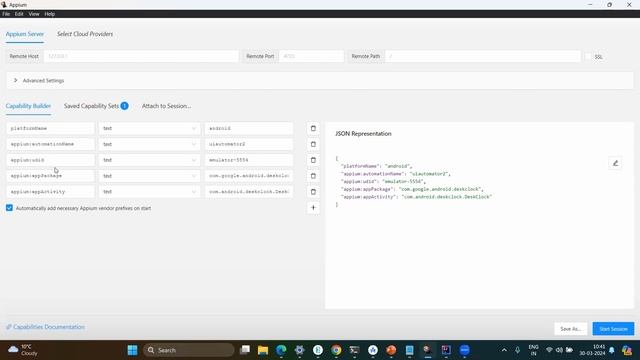Click the value field containing emulator-5554
The height and width of the screenshot is (360, 640).
click(249, 160)
